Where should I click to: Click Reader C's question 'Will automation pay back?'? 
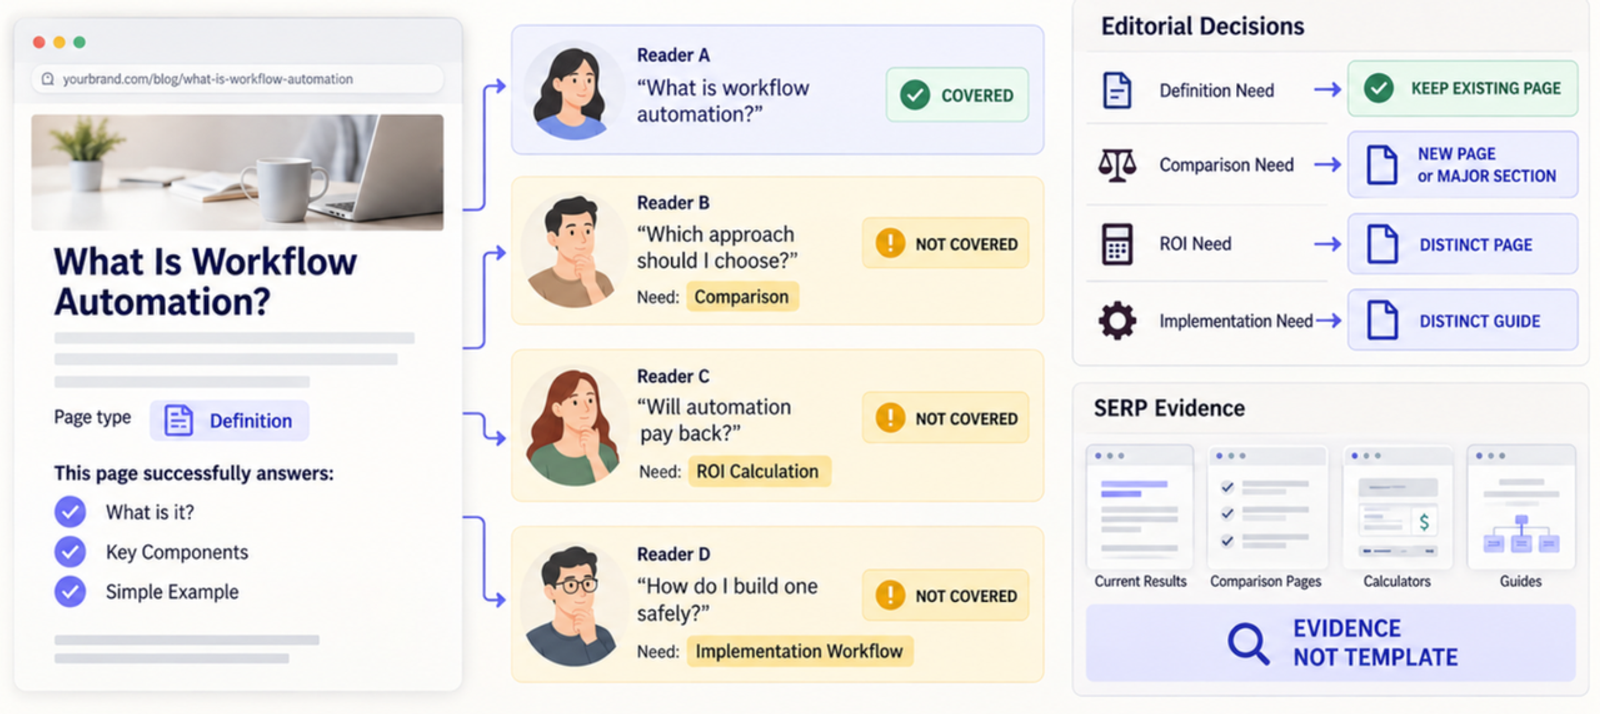(714, 420)
